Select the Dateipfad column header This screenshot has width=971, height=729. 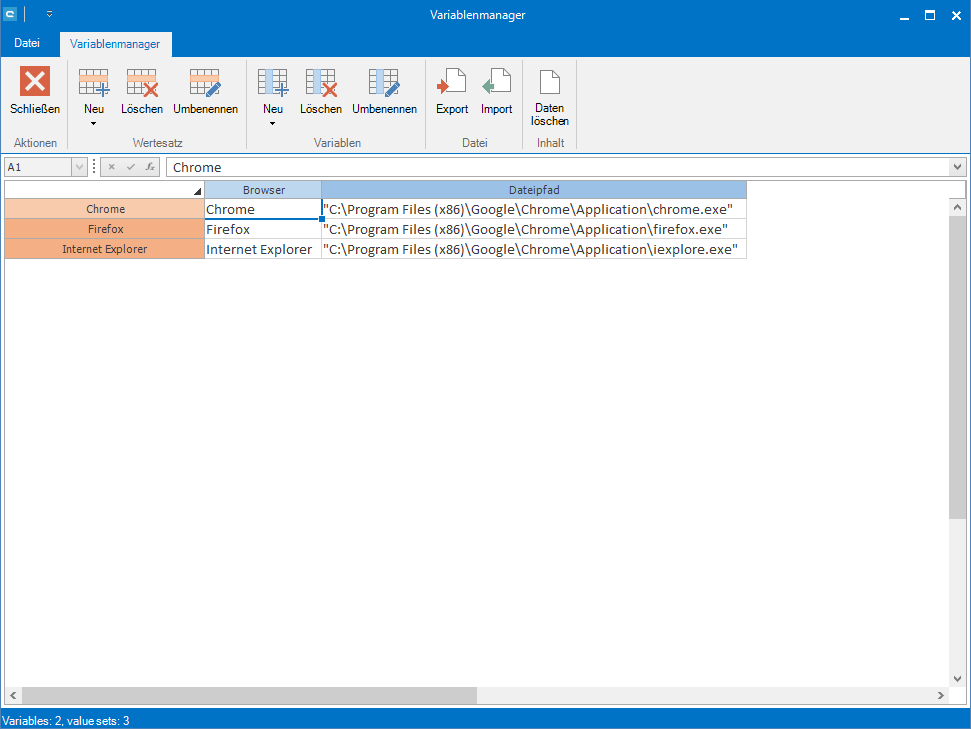[x=533, y=190]
